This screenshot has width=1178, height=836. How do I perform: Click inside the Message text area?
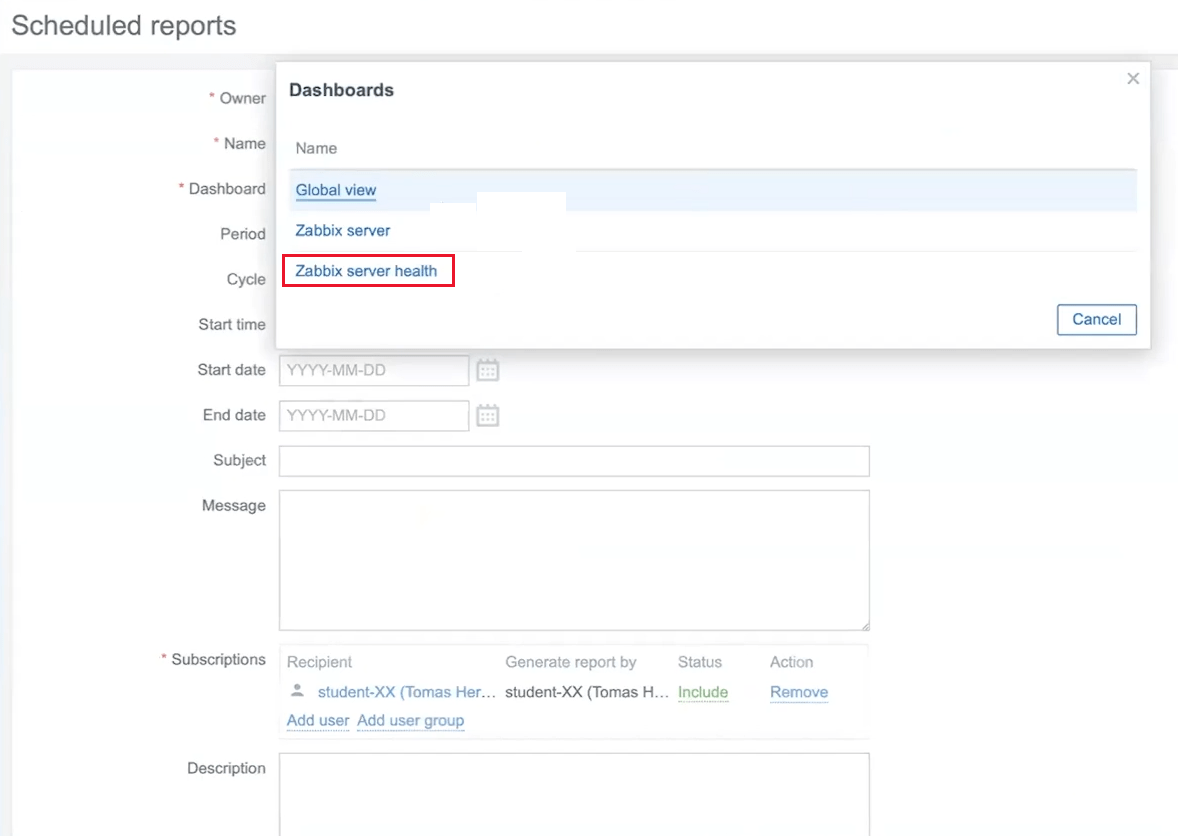573,560
